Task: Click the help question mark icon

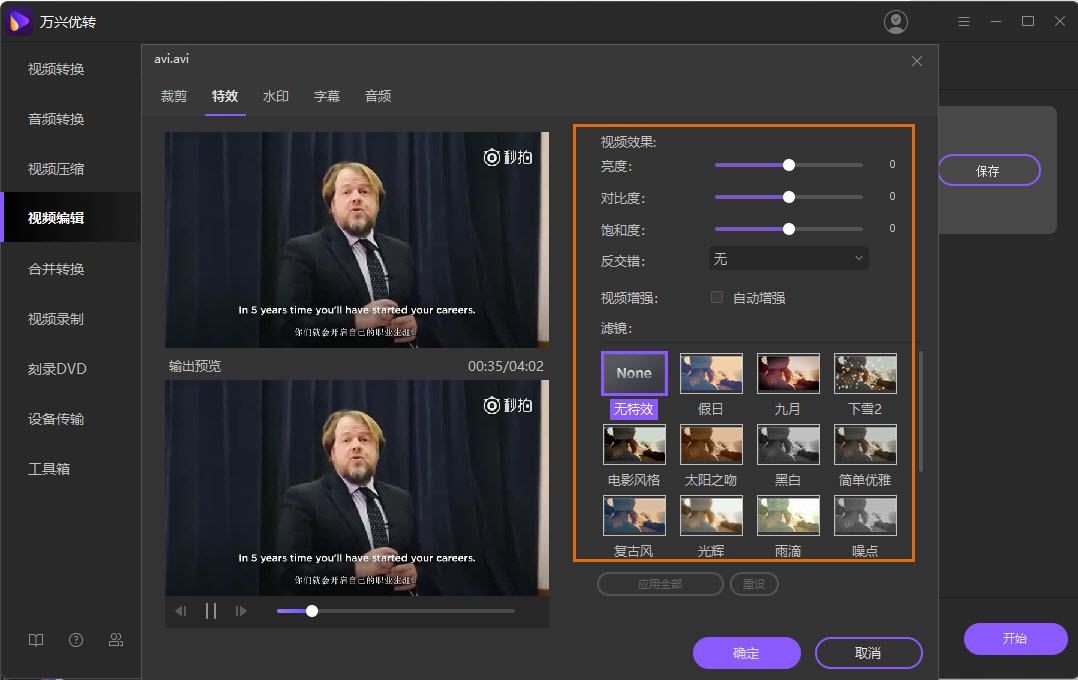Action: point(76,640)
